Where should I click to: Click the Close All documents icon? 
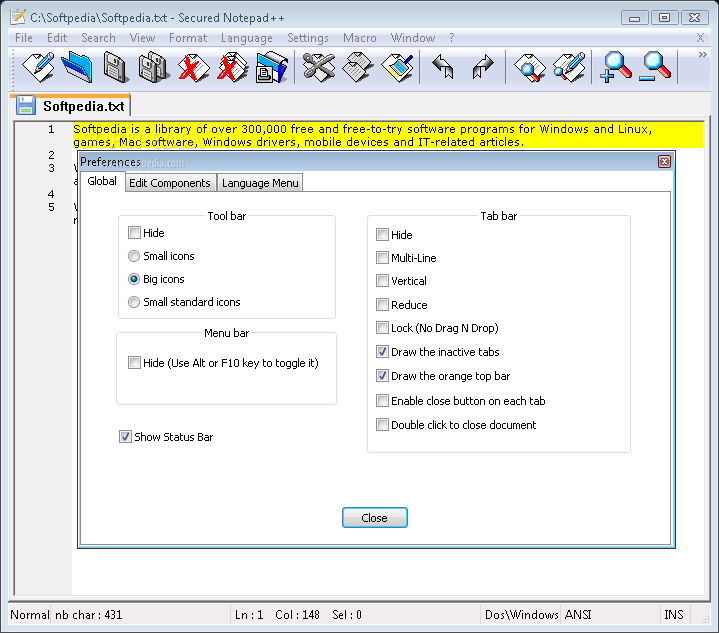click(x=232, y=67)
